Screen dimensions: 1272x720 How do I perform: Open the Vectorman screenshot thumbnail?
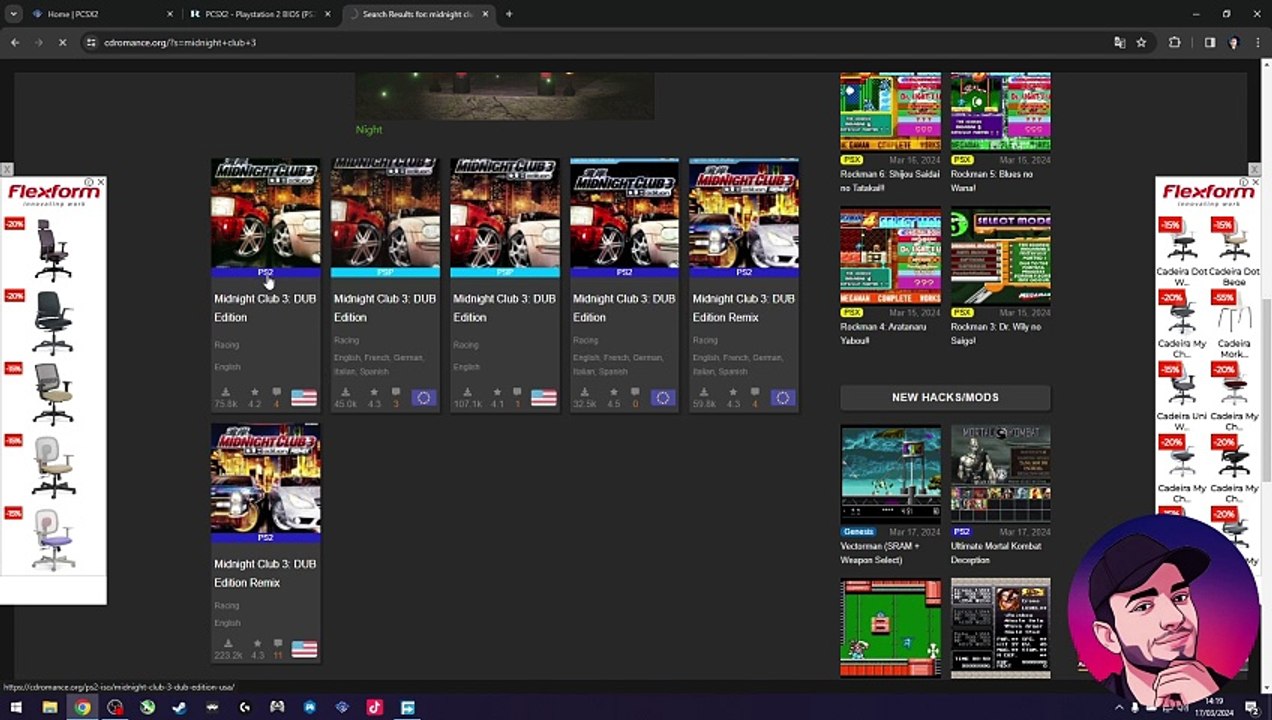(x=890, y=475)
